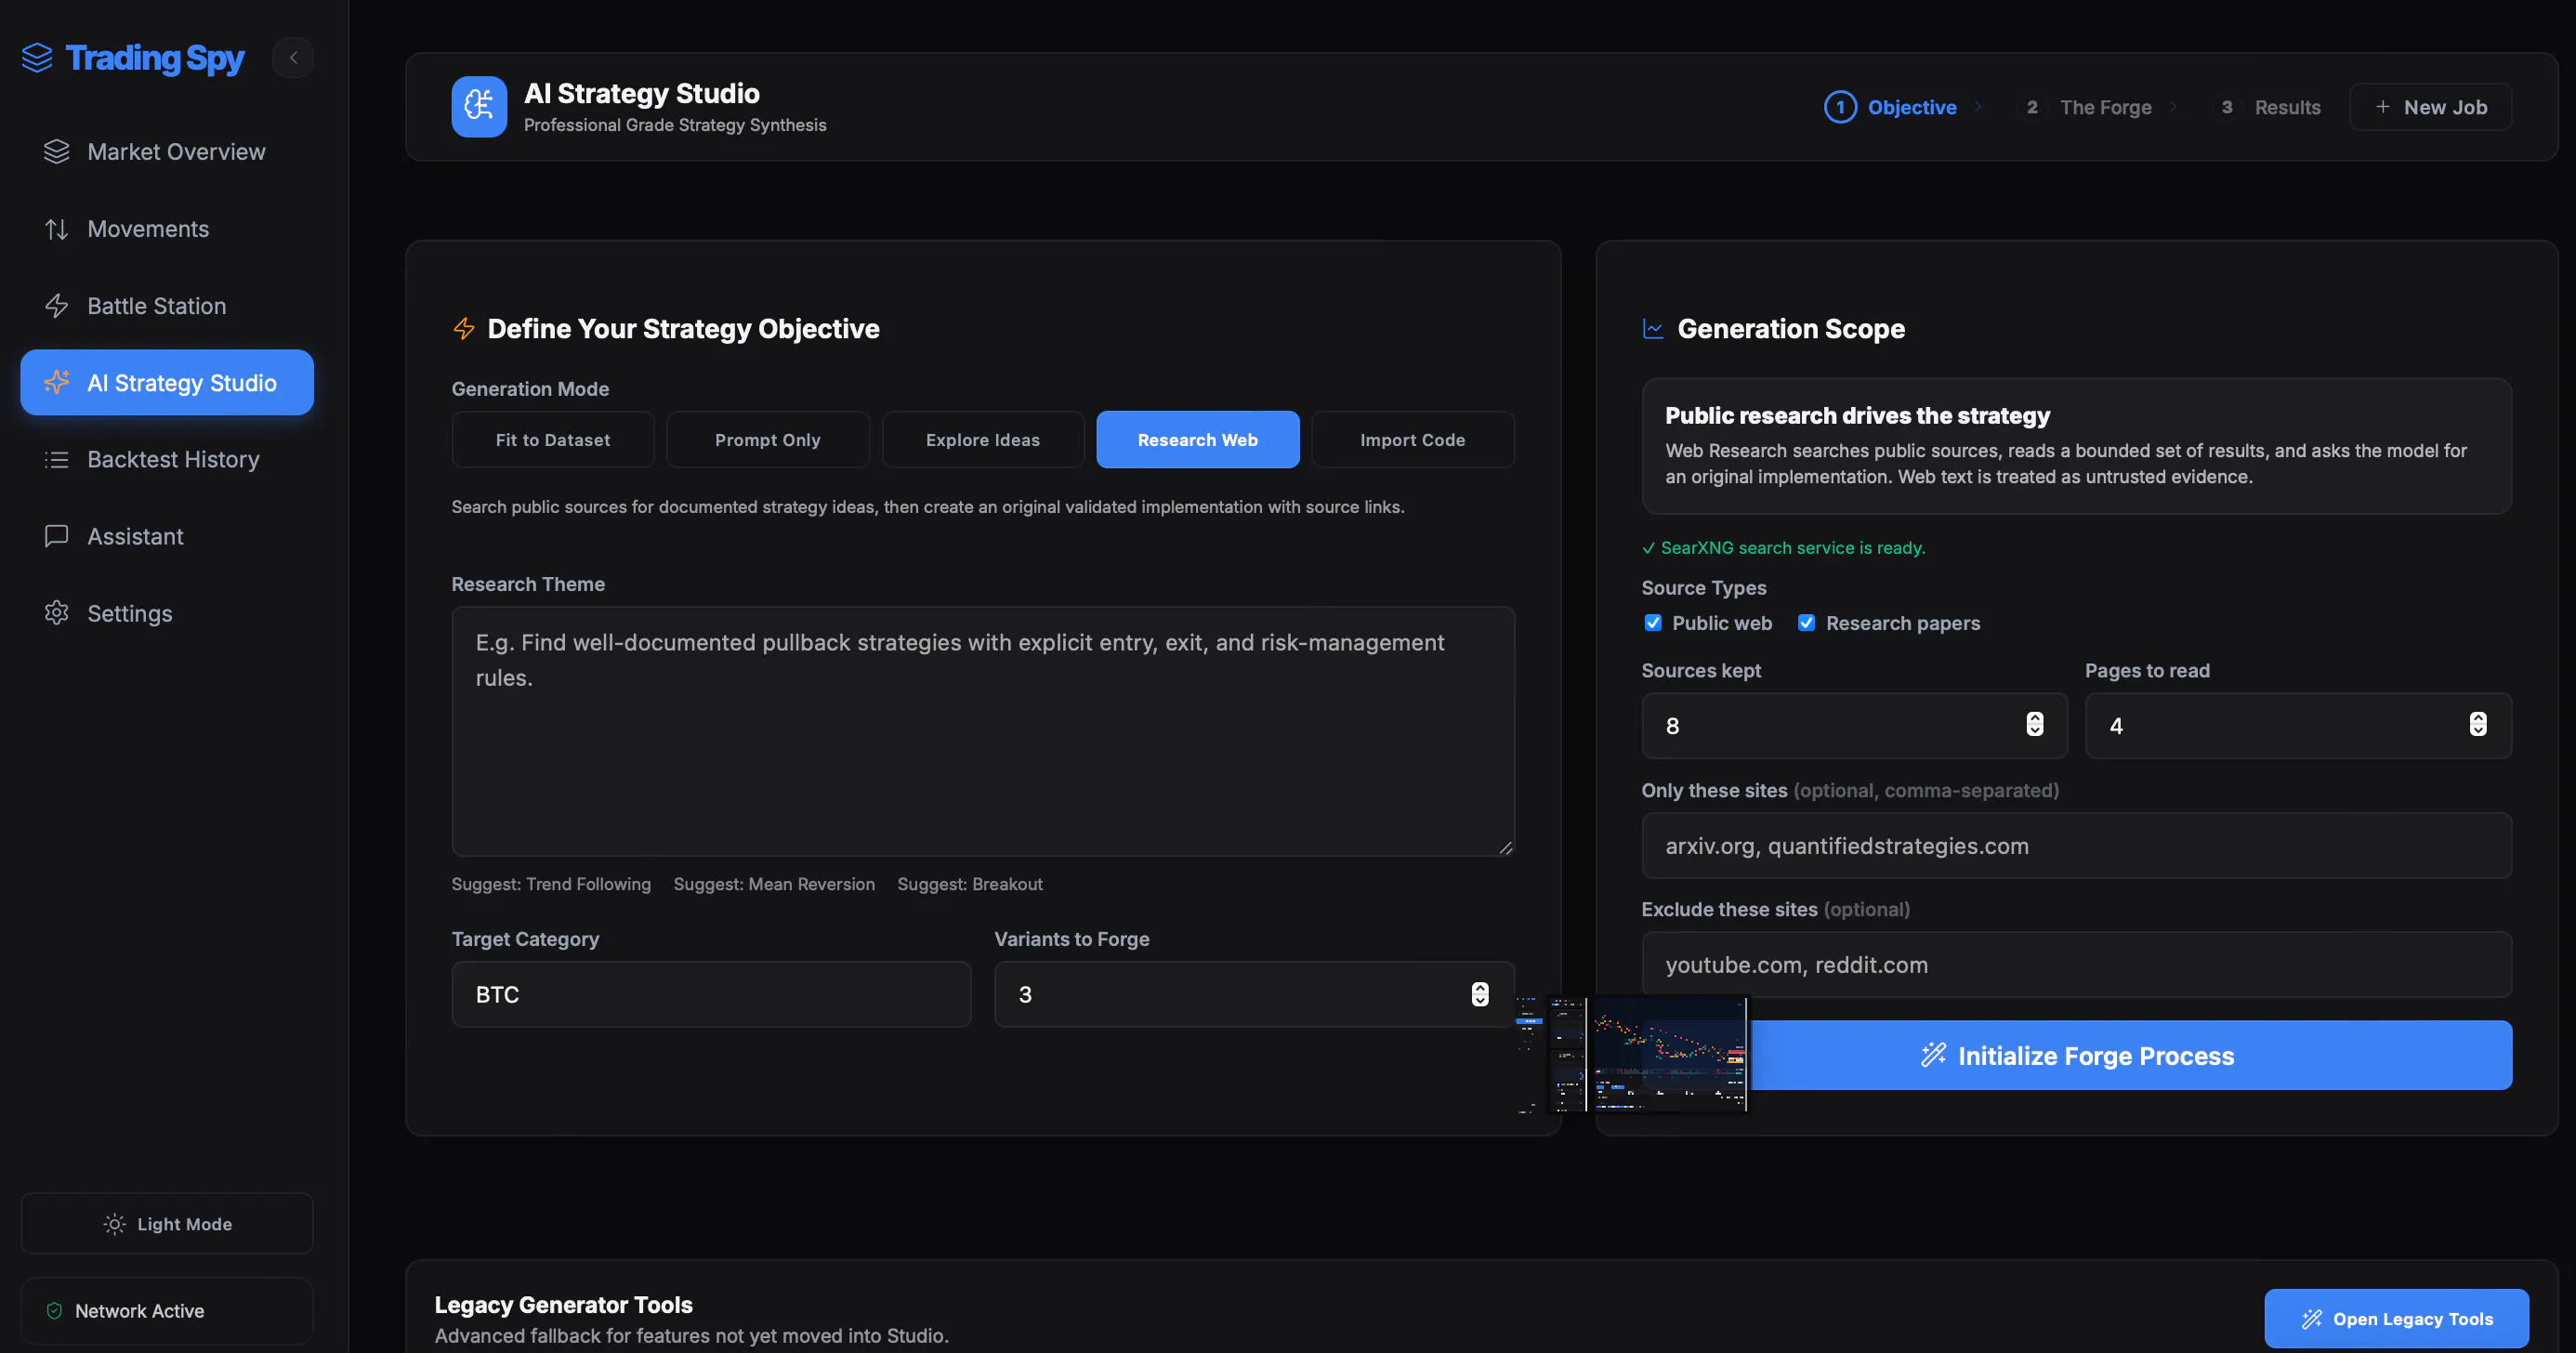
Task: Click the lightning icon beside Define Your Strategy Objective
Action: (x=464, y=329)
